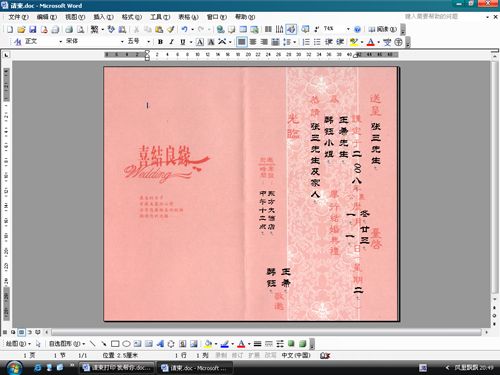Viewport: 500px width, 375px height.
Task: Open the 插入 menu
Action: [103, 17]
